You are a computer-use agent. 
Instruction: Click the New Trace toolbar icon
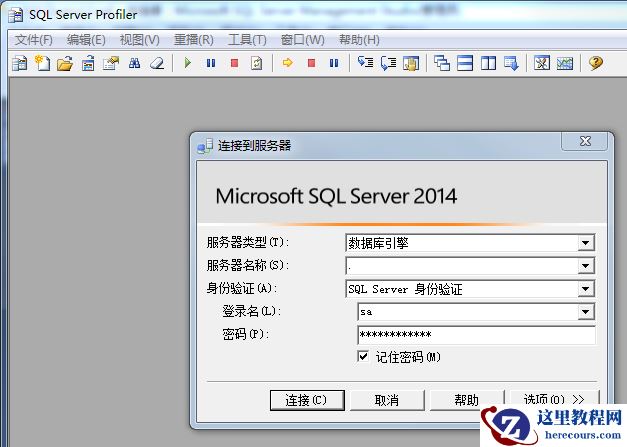(x=19, y=63)
